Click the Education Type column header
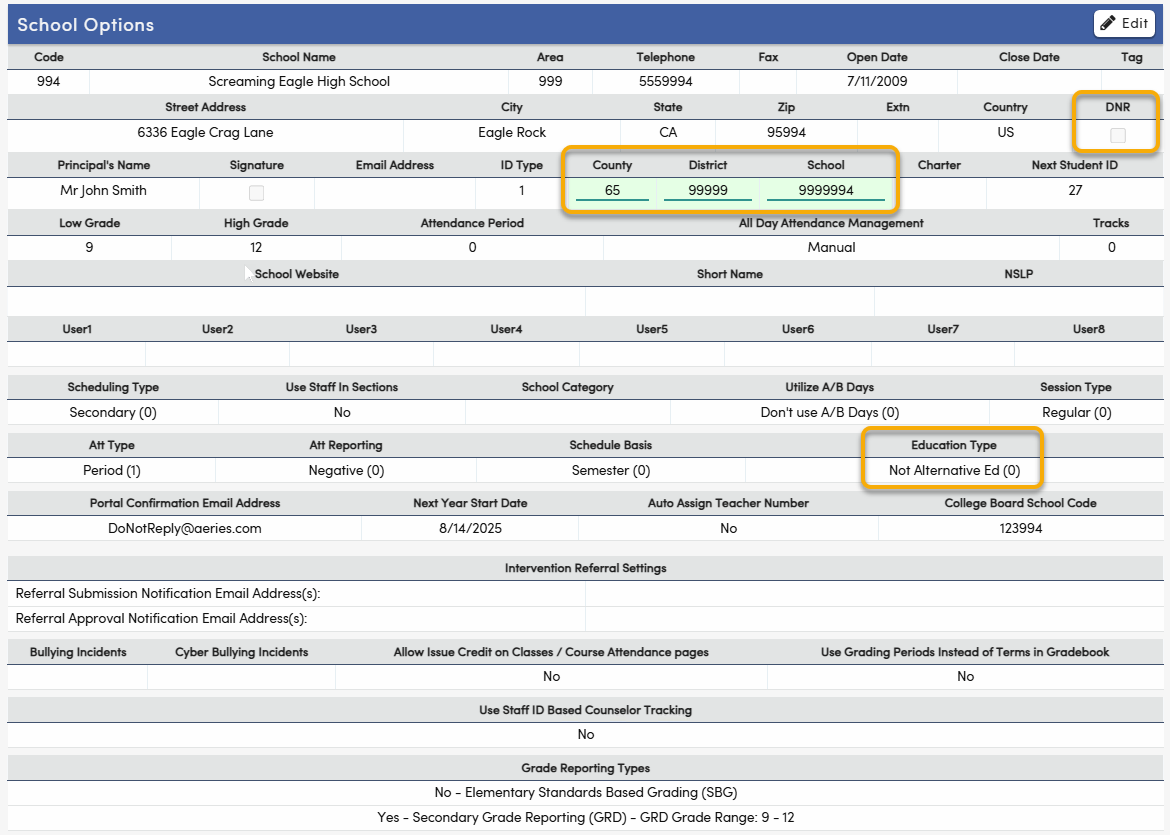Image resolution: width=1170 pixels, height=835 pixels. (x=954, y=445)
